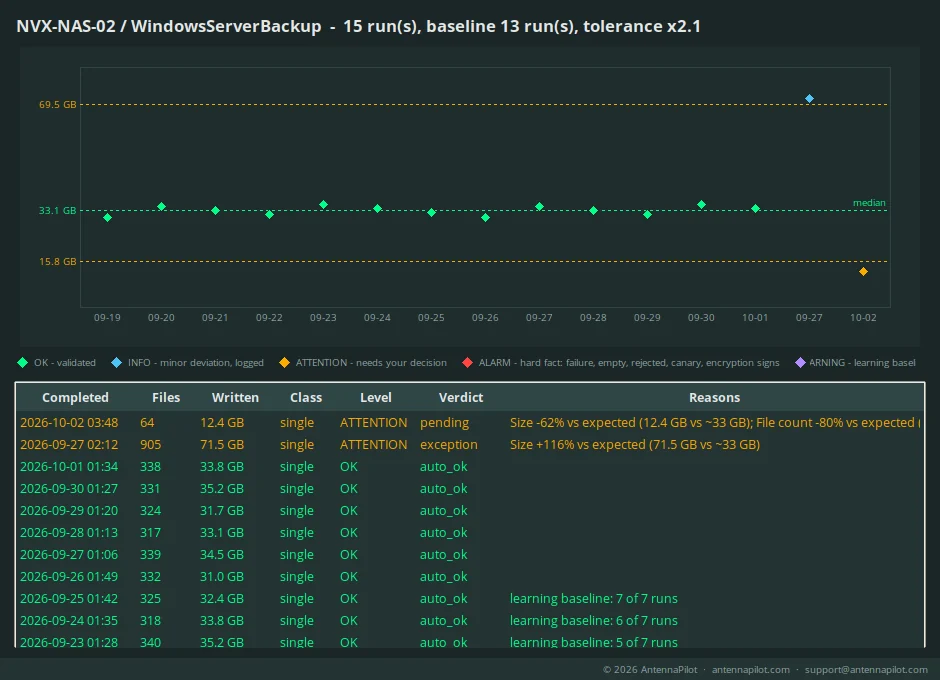Sort by the Files column header
The image size is (940, 680).
pyautogui.click(x=166, y=398)
